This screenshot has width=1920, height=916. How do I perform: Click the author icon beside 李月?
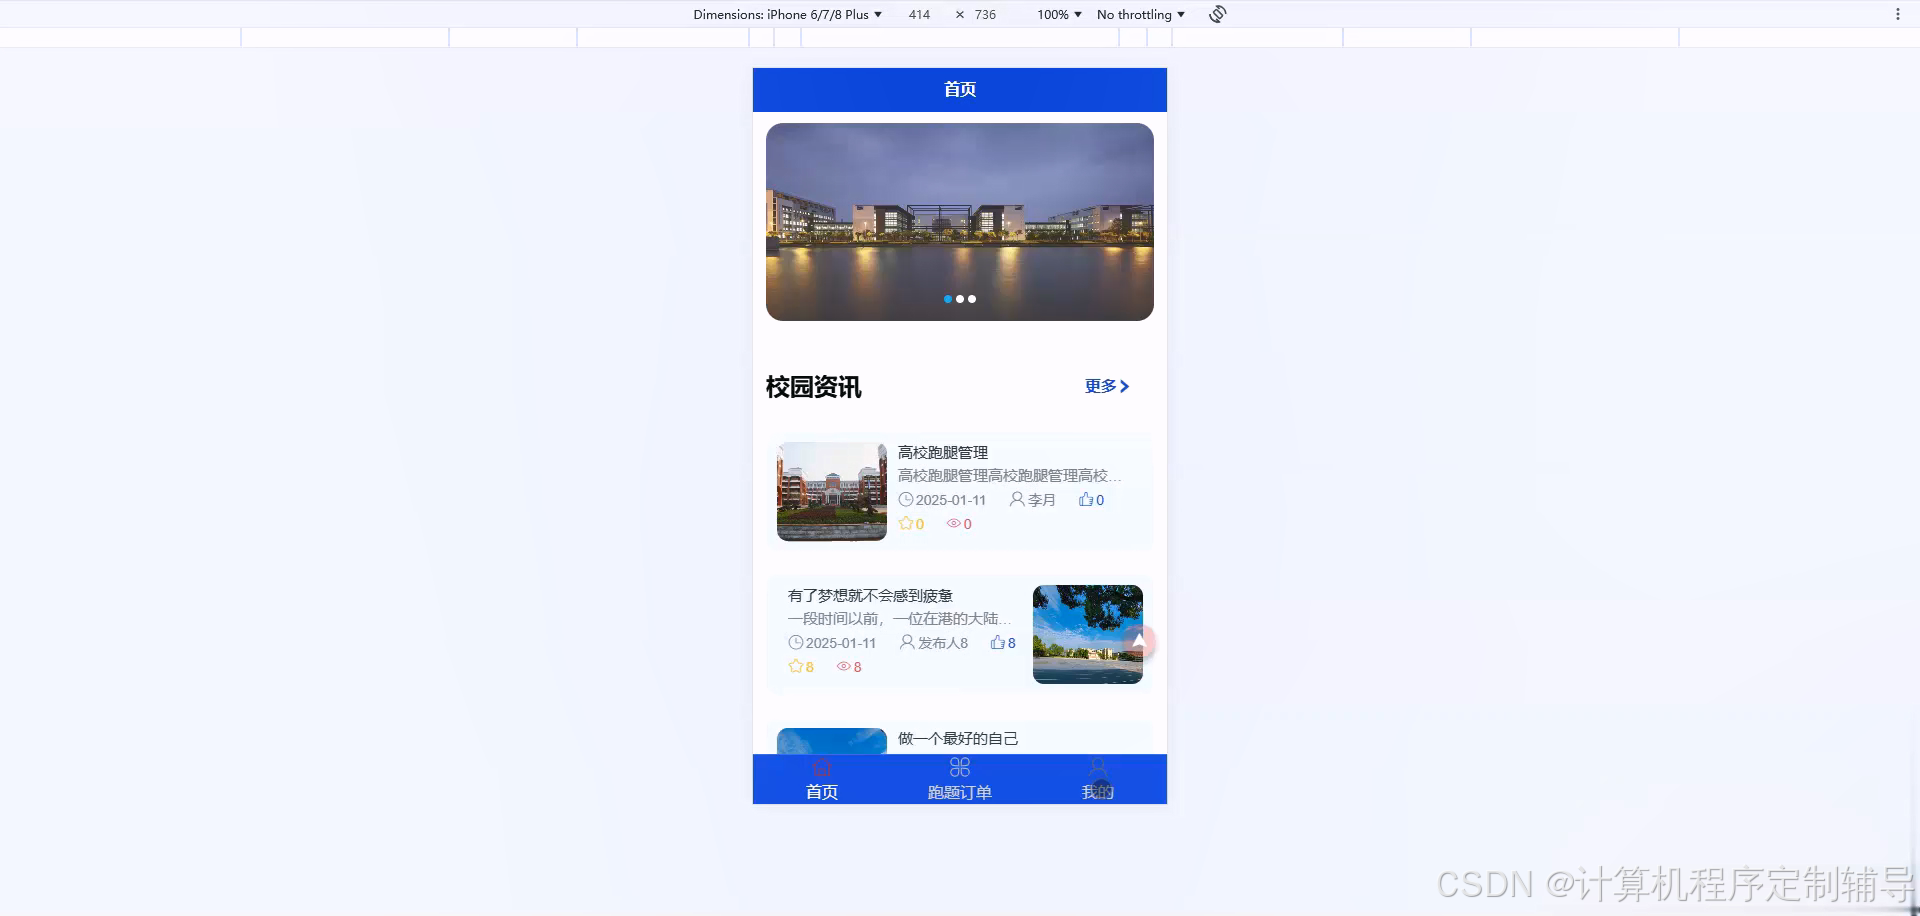click(x=1017, y=500)
